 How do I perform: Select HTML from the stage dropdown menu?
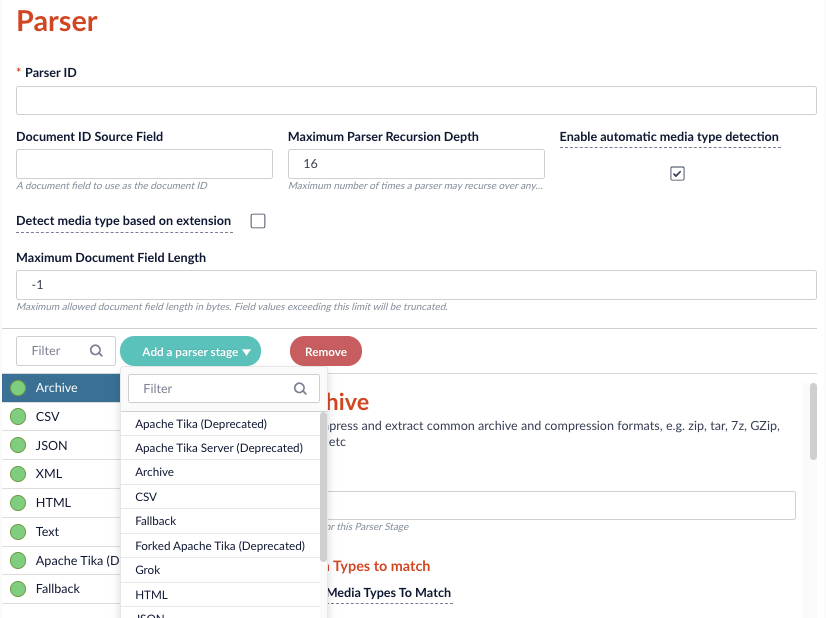(x=221, y=595)
